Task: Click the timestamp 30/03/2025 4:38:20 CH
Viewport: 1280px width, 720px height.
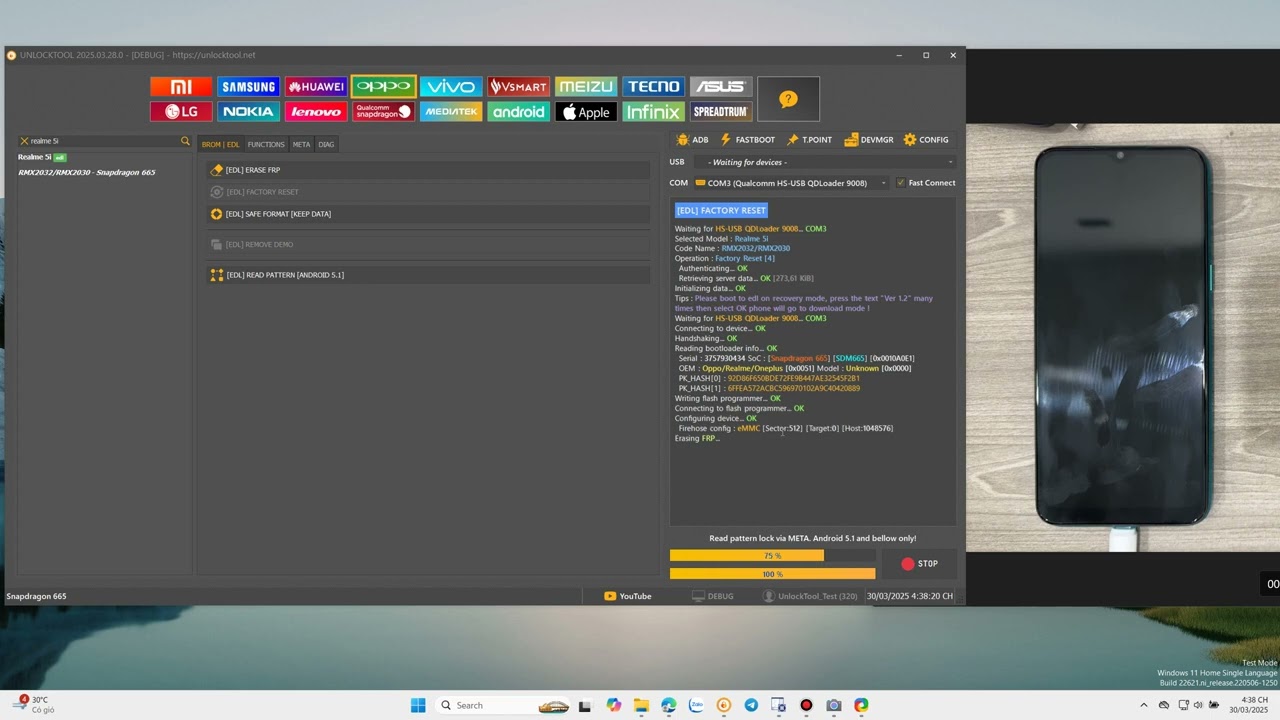Action: (x=910, y=596)
